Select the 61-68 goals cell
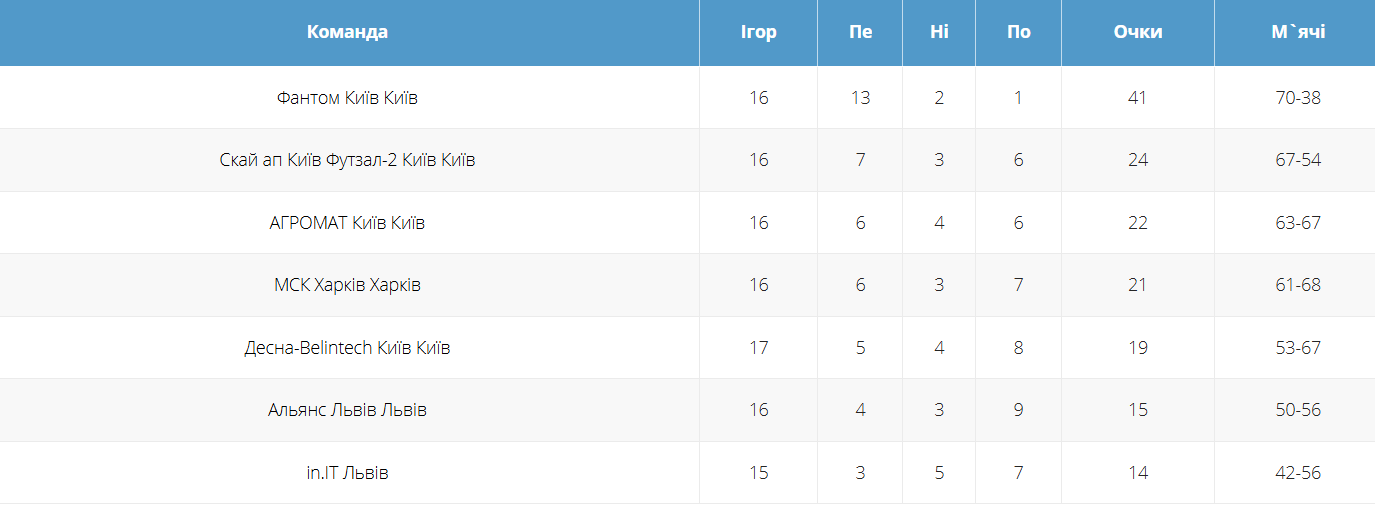 coord(1298,285)
